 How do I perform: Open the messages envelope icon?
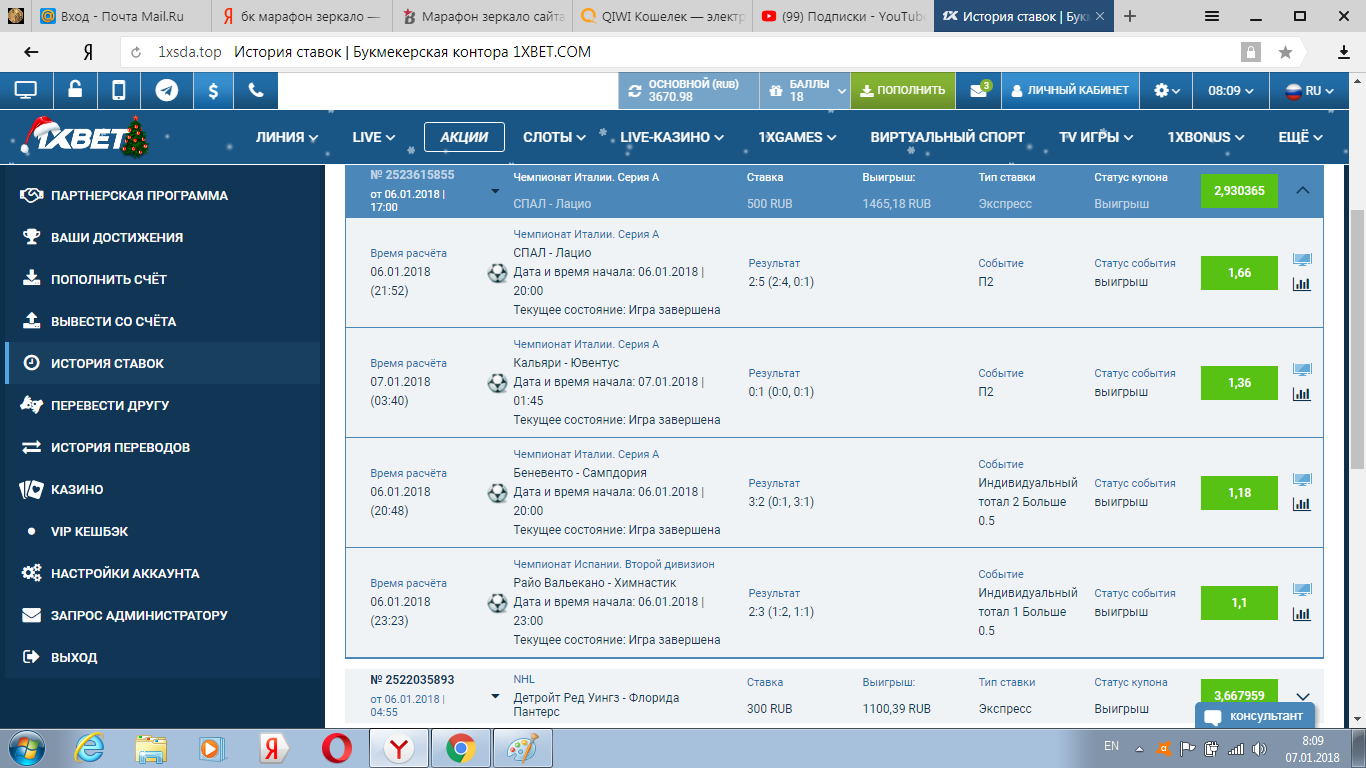(x=979, y=90)
